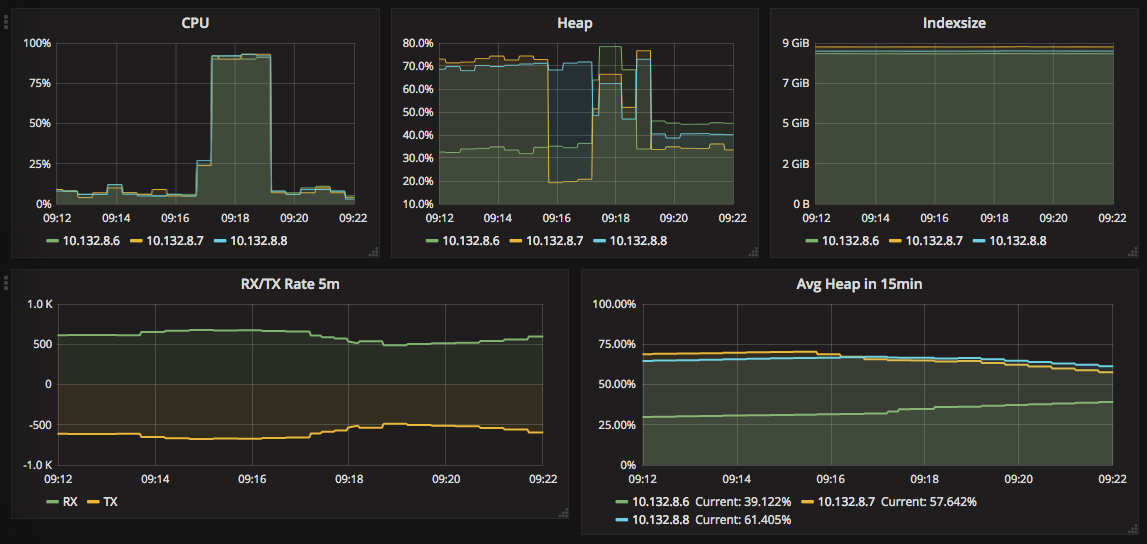1147x544 pixels.
Task: Toggle series 10.132.8.6 in CPU legend
Action: tap(90, 241)
